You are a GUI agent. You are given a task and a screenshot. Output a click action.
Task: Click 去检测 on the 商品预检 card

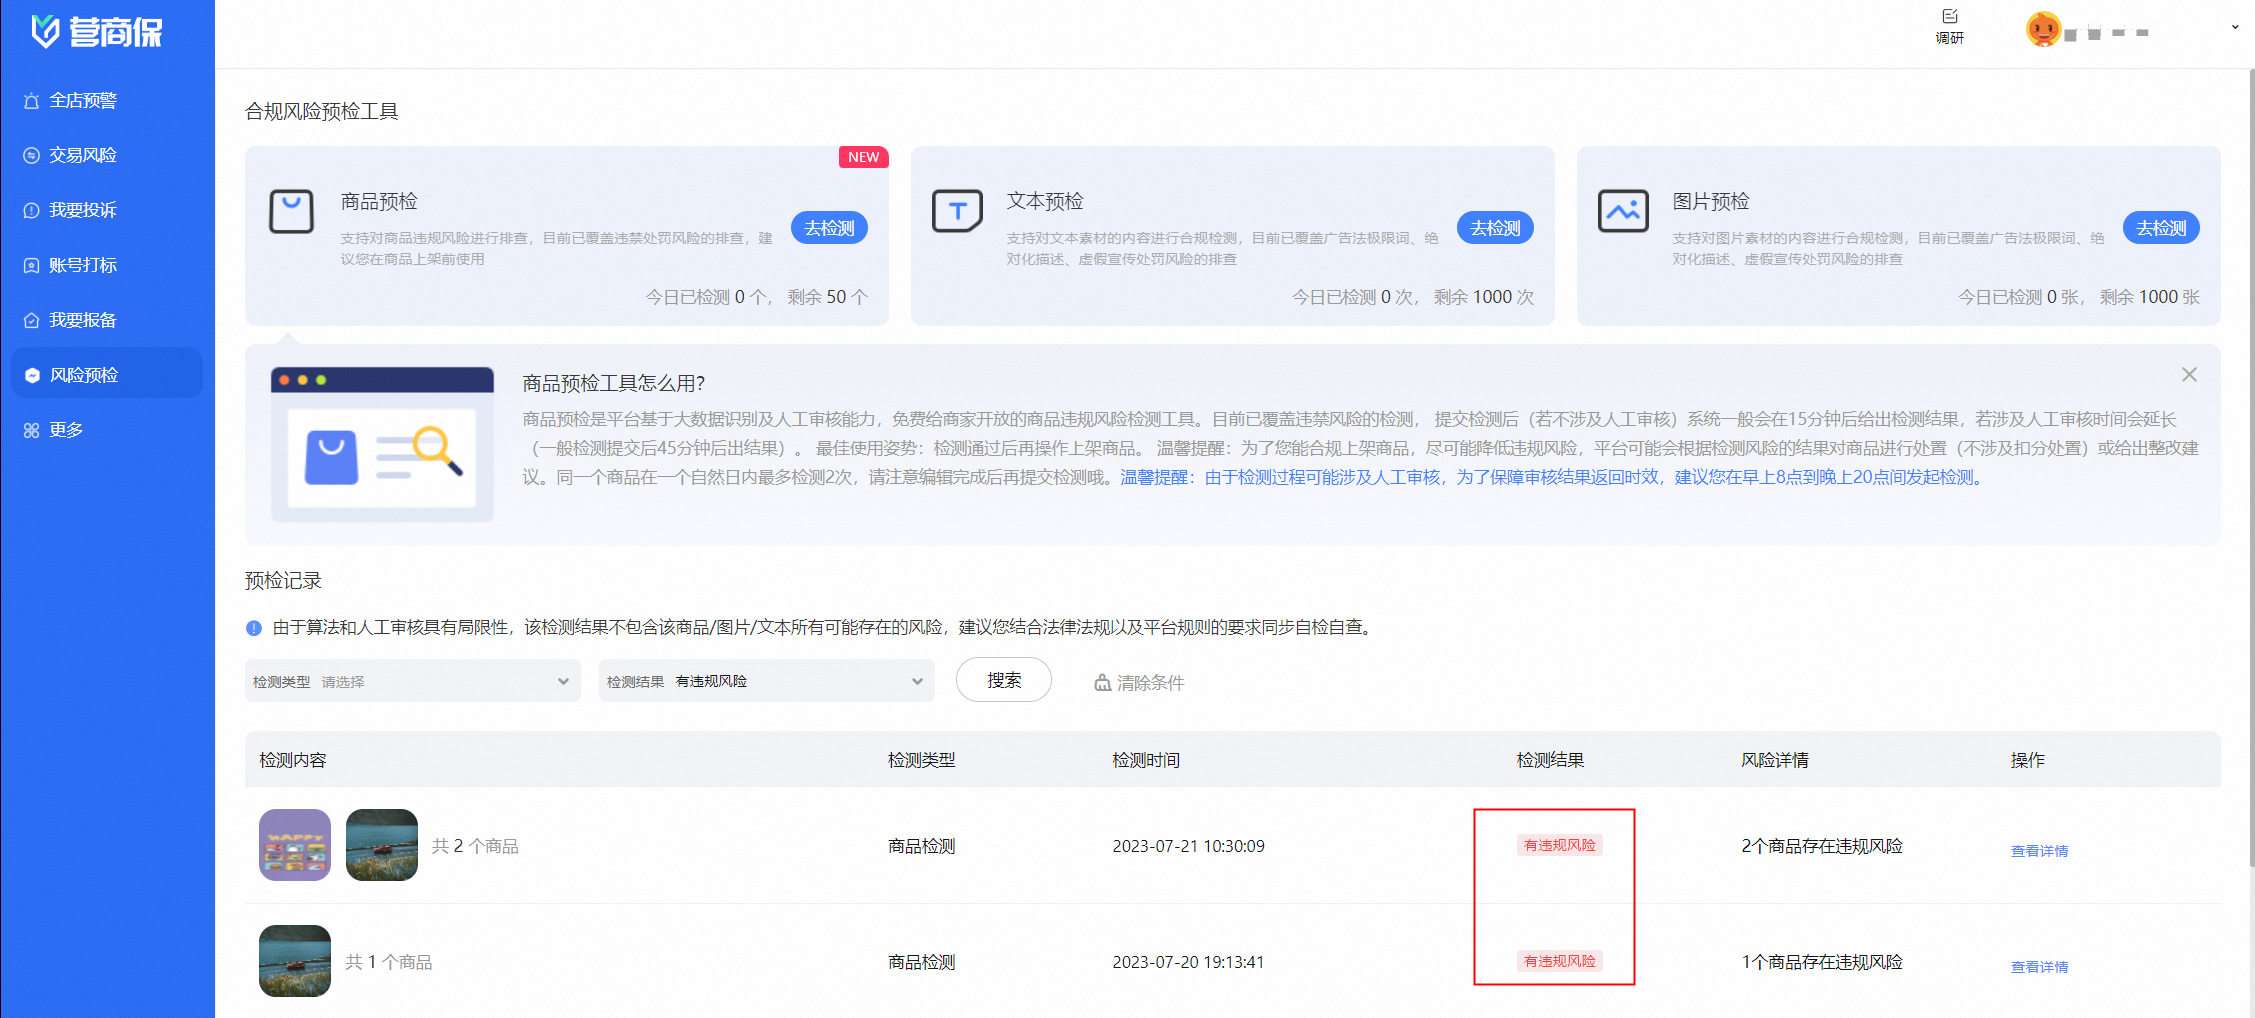click(829, 228)
